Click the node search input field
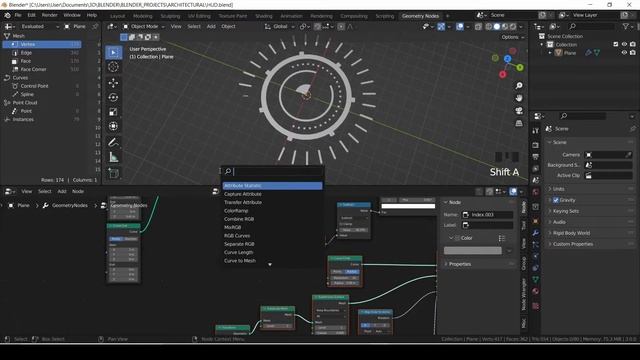 coord(272,171)
